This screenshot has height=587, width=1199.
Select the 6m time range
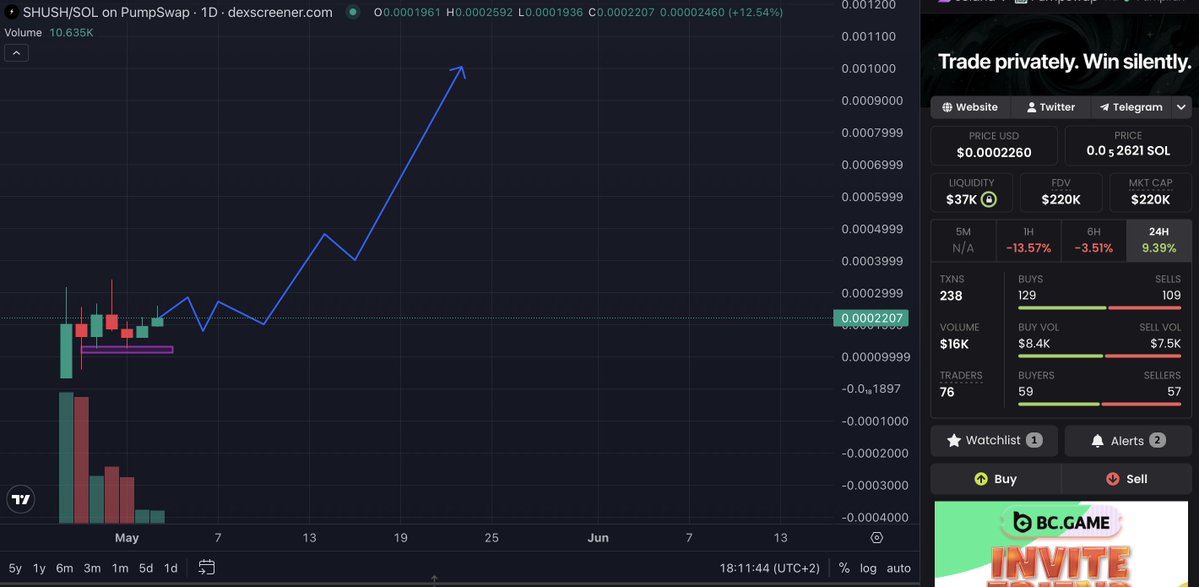(64, 568)
